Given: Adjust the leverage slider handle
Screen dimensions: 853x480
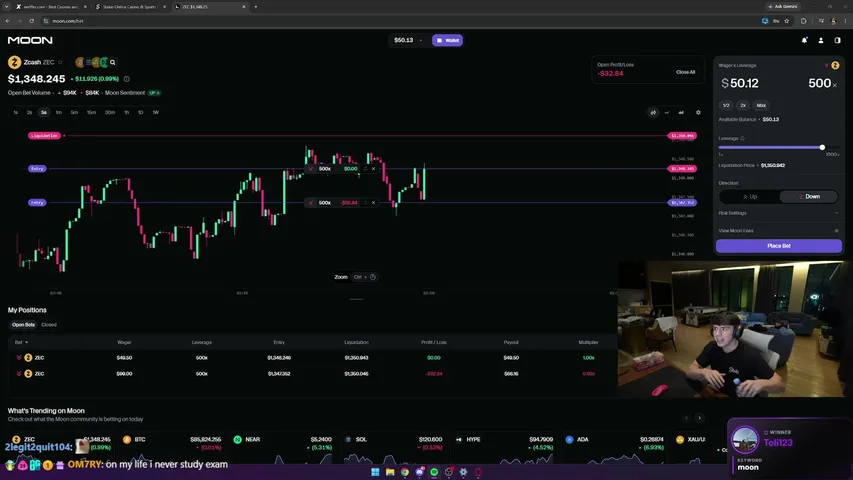Looking at the screenshot, I should tap(822, 147).
